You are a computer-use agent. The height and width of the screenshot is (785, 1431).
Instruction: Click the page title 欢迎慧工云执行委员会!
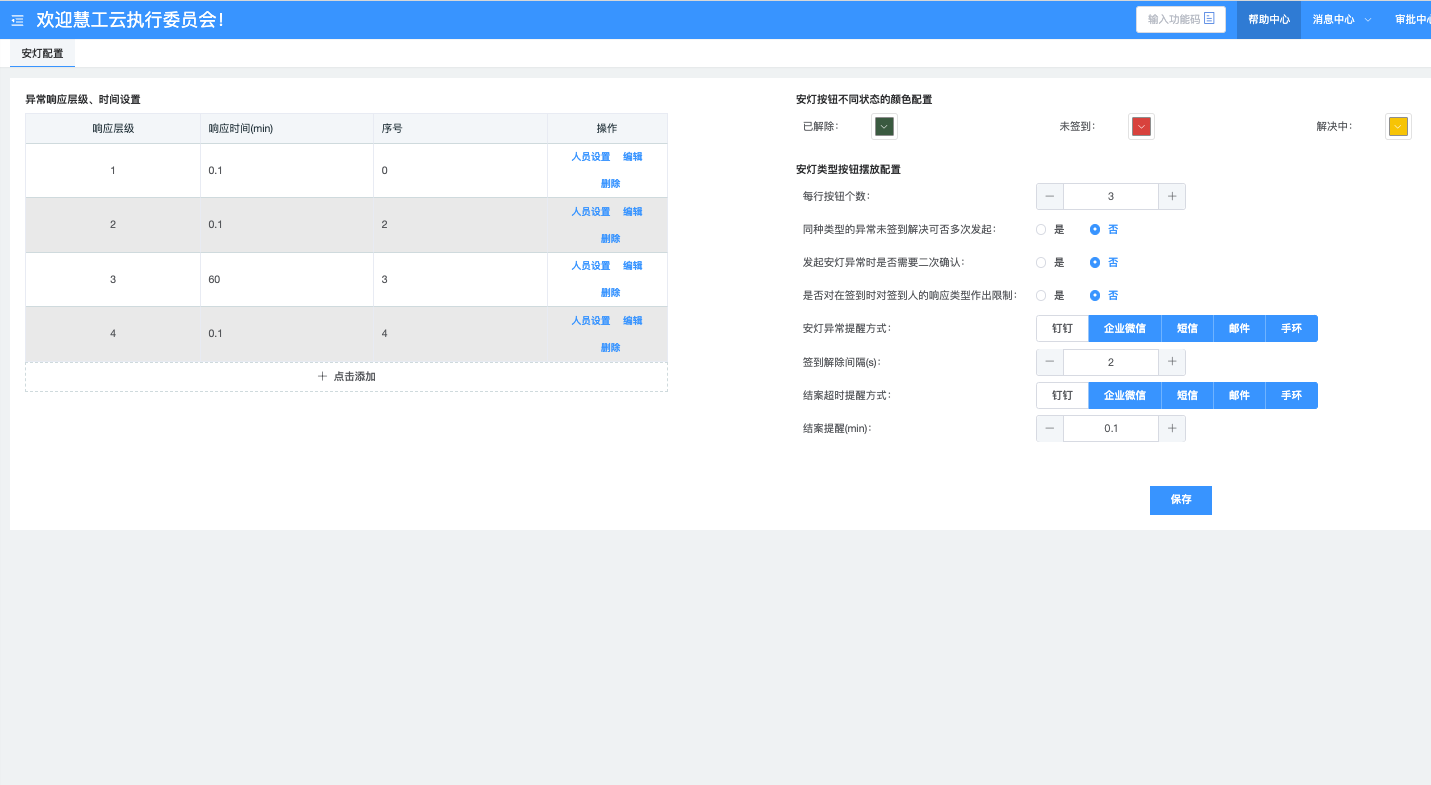click(x=130, y=19)
